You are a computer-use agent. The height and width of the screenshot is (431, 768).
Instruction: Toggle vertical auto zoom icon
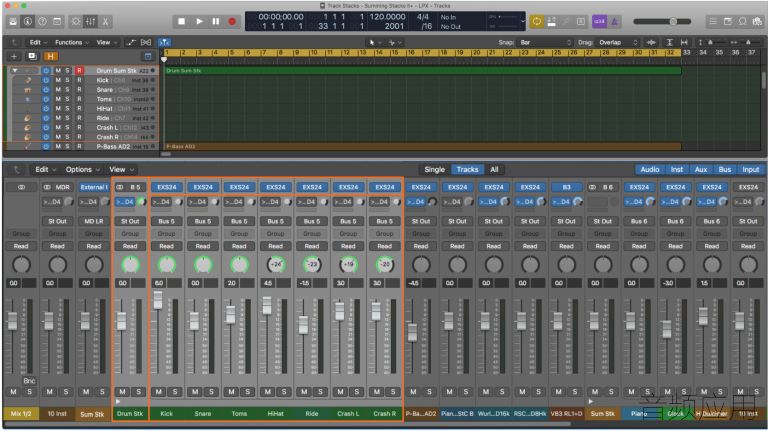point(669,43)
